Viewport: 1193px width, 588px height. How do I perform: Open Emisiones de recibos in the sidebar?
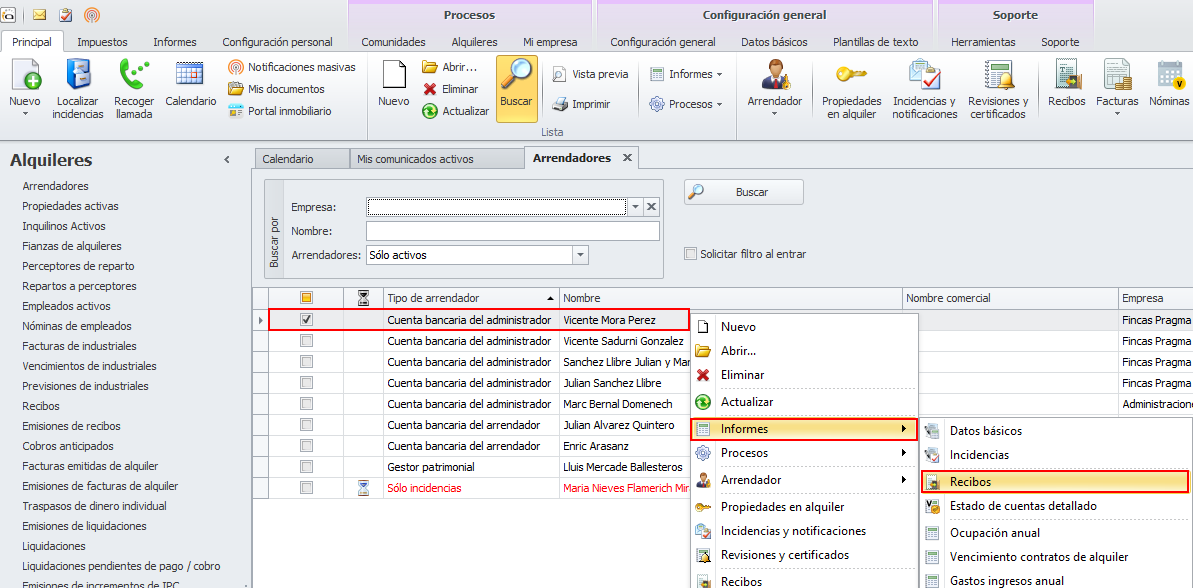click(72, 426)
